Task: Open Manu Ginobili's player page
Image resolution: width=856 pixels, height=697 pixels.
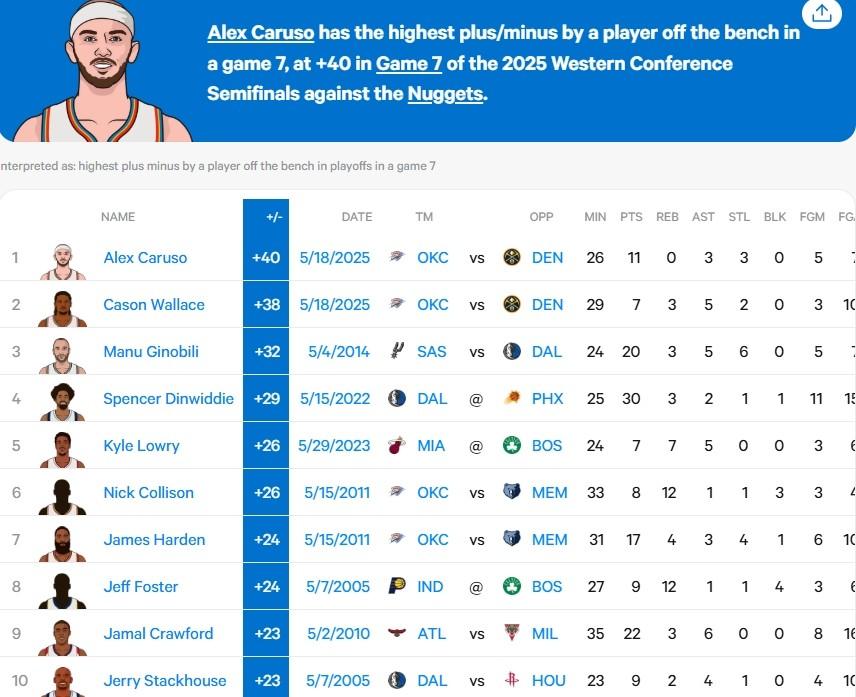Action: pyautogui.click(x=151, y=352)
